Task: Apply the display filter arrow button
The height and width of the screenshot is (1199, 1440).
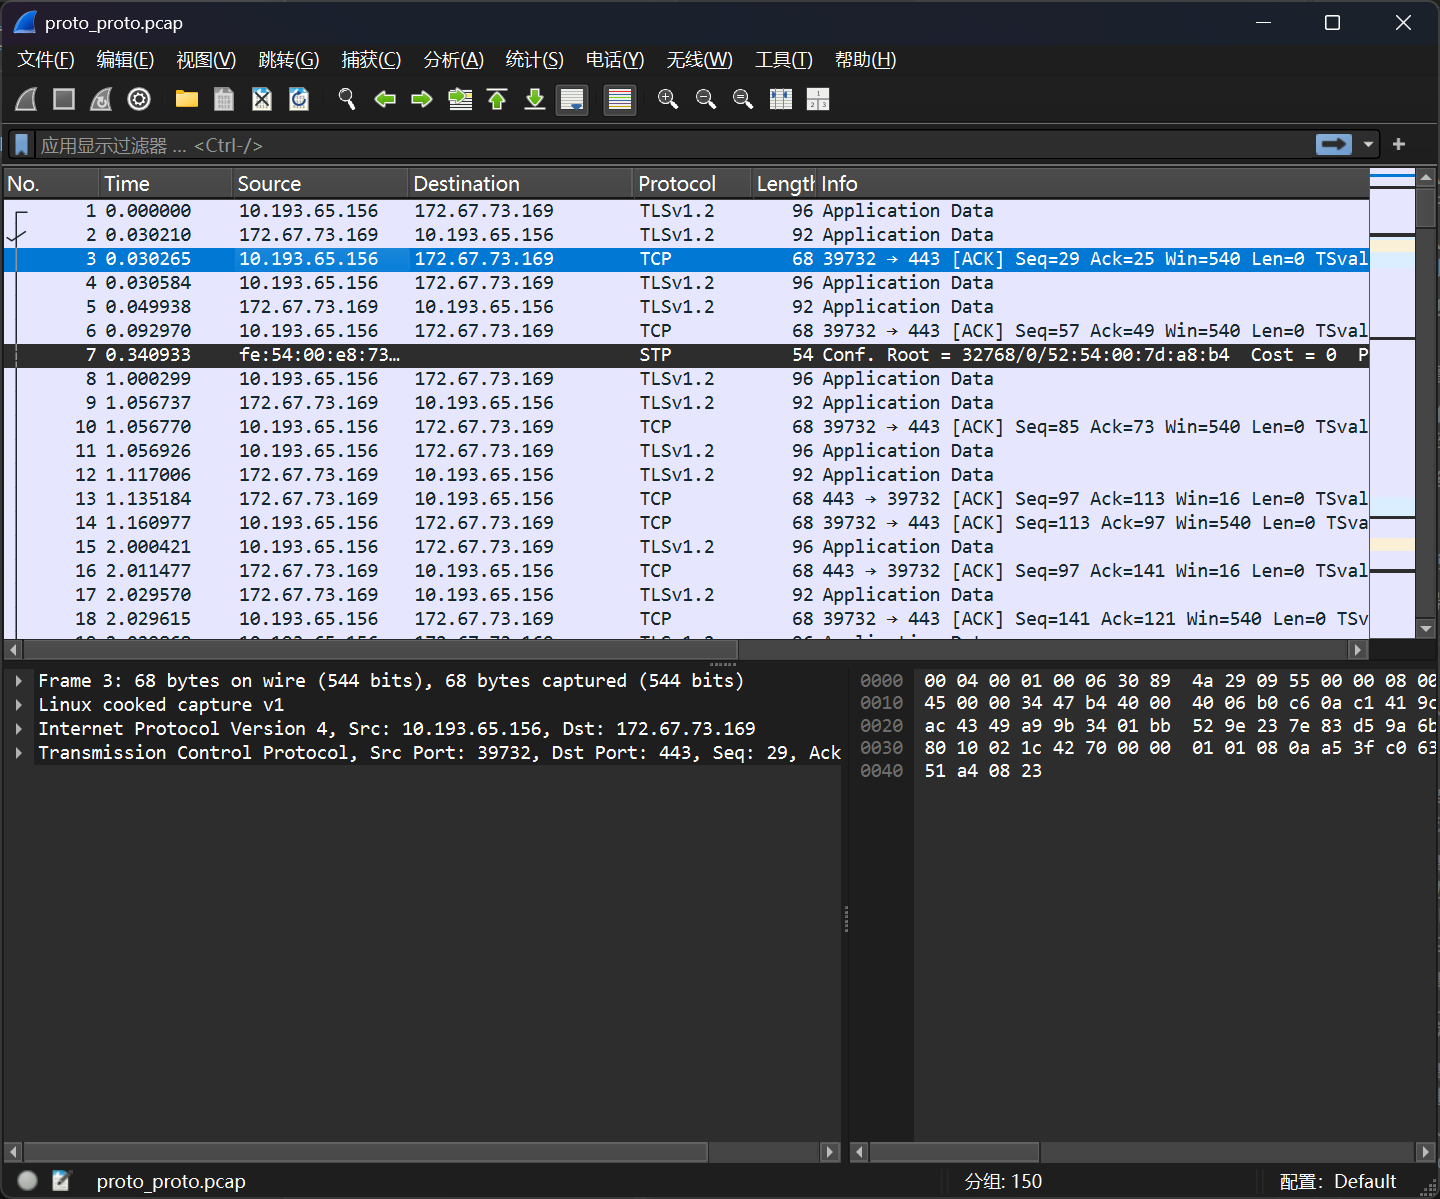Action: click(1334, 145)
